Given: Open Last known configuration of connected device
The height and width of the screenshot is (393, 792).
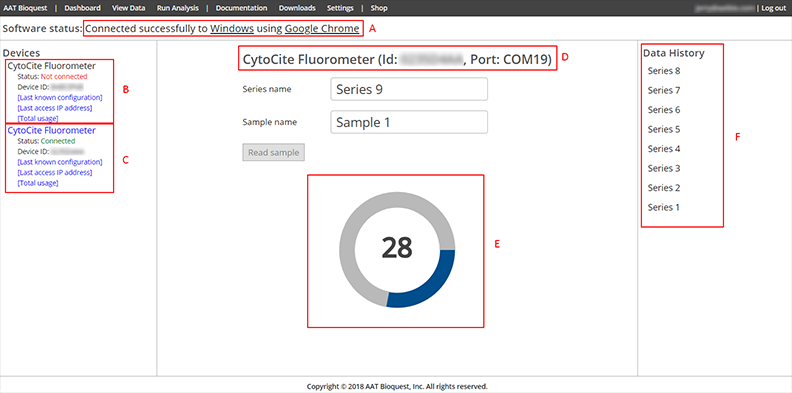Looking at the screenshot, I should [x=60, y=162].
